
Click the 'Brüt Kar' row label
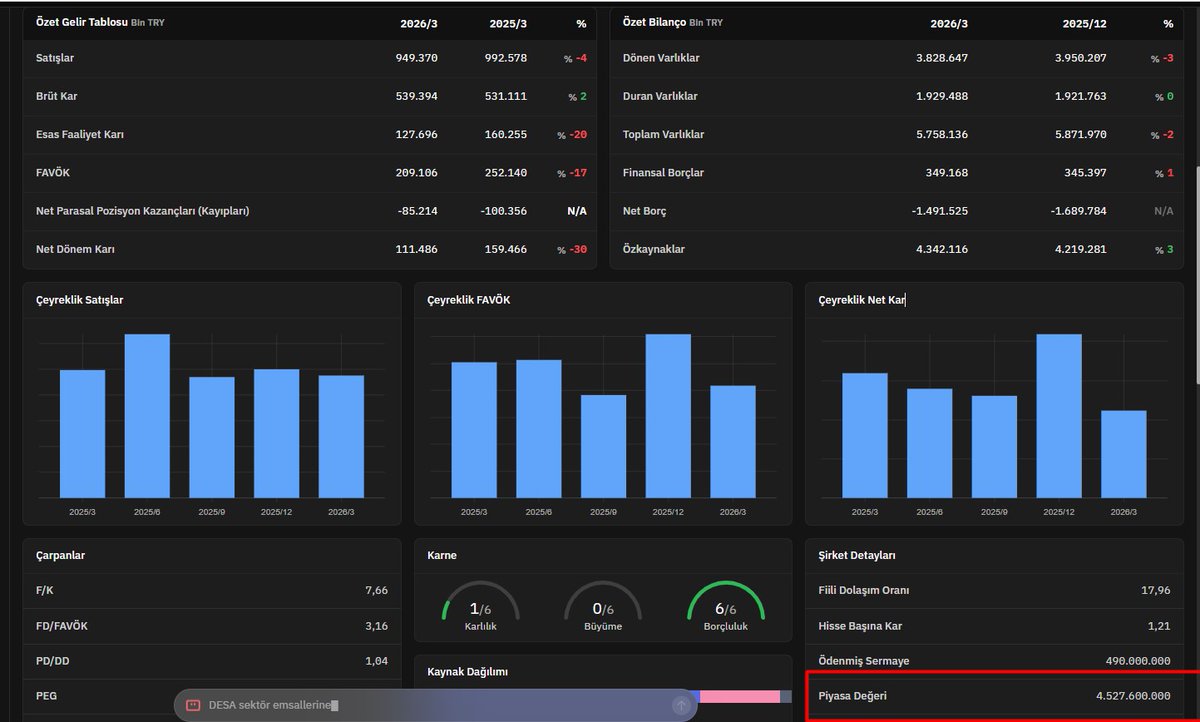pyautogui.click(x=57, y=96)
